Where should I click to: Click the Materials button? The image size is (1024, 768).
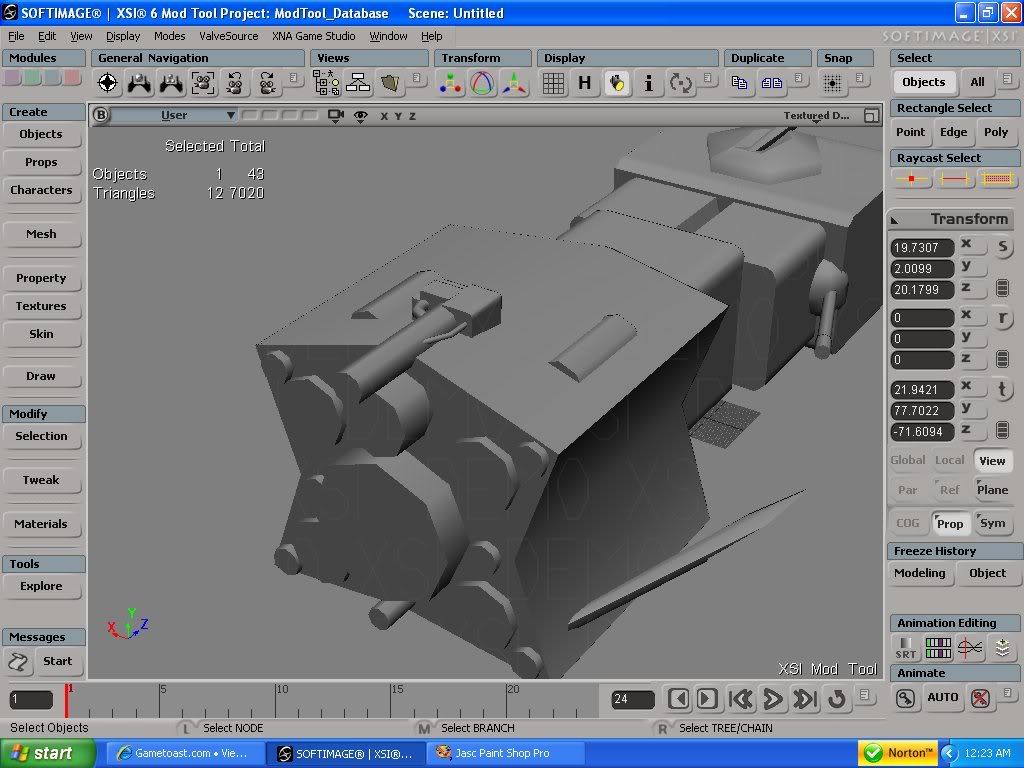[x=41, y=524]
